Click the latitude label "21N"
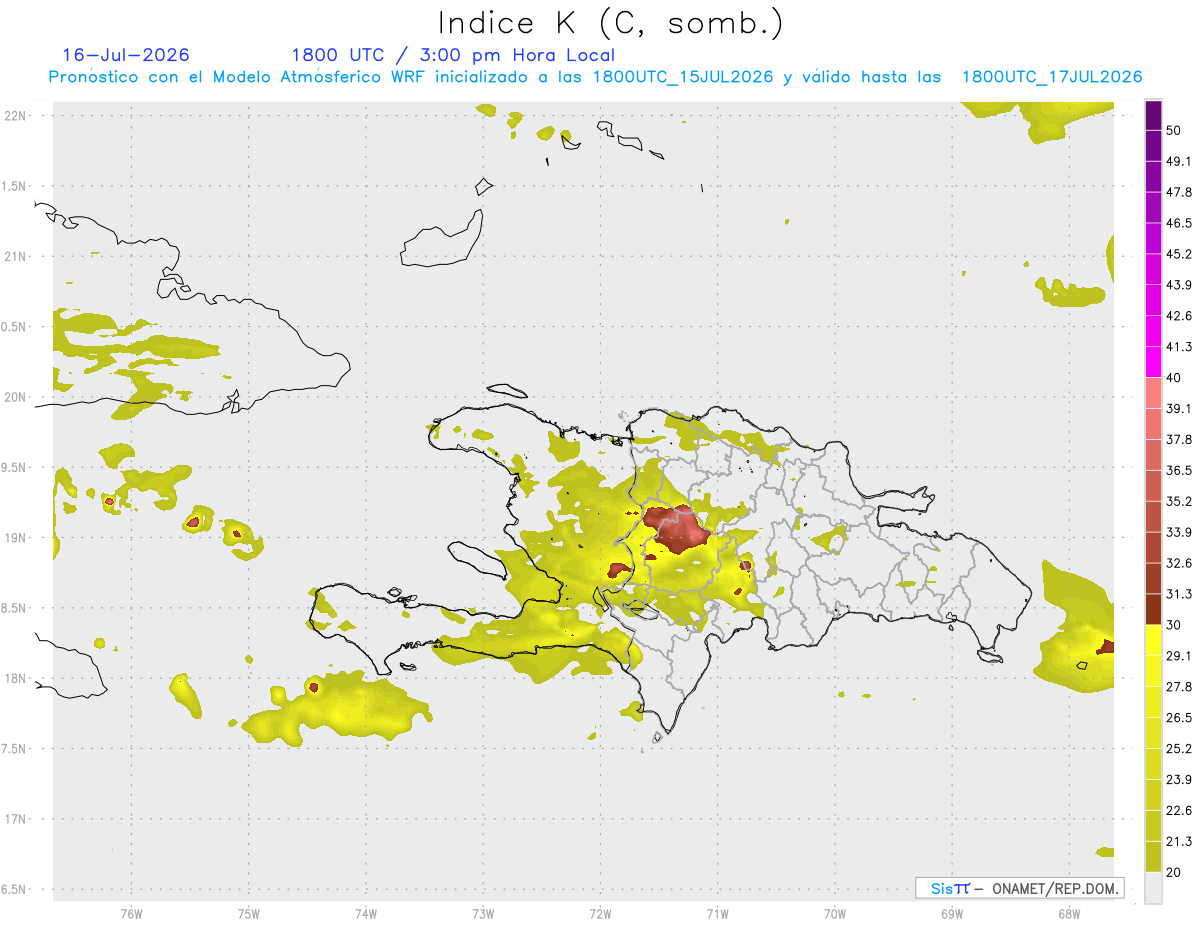Image resolution: width=1200 pixels, height=927 pixels. click(x=15, y=256)
